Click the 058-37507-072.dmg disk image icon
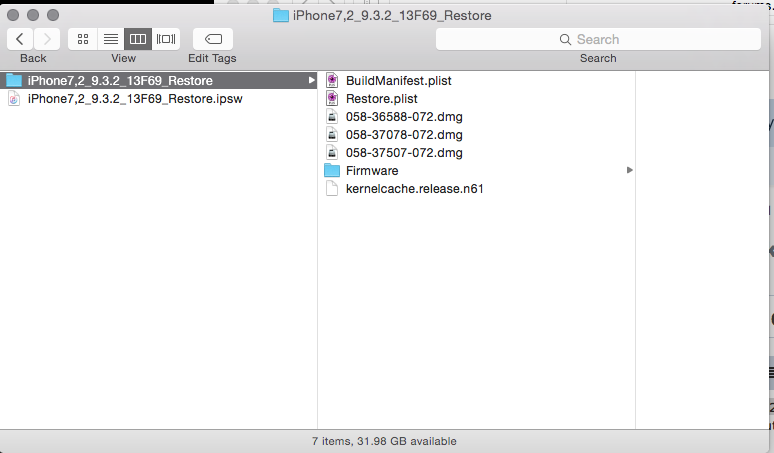Image resolution: width=774 pixels, height=453 pixels. 332,153
